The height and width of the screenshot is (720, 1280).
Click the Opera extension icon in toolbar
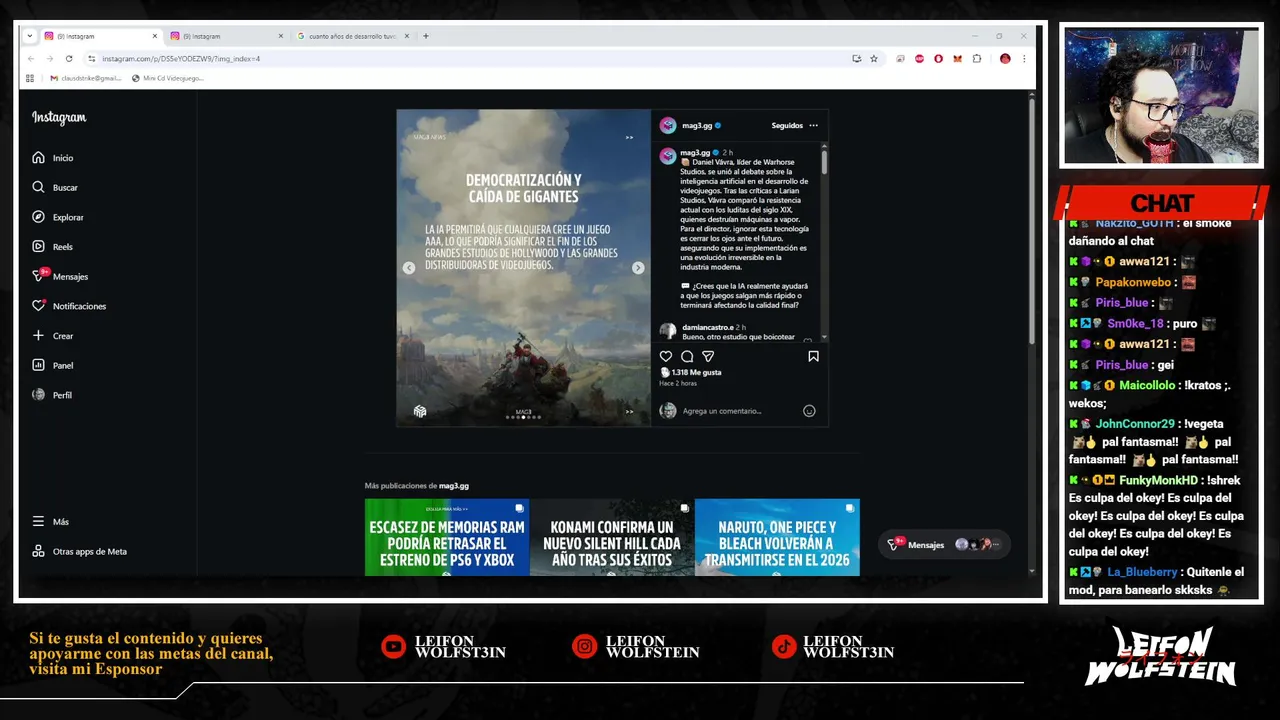pyautogui.click(x=938, y=59)
